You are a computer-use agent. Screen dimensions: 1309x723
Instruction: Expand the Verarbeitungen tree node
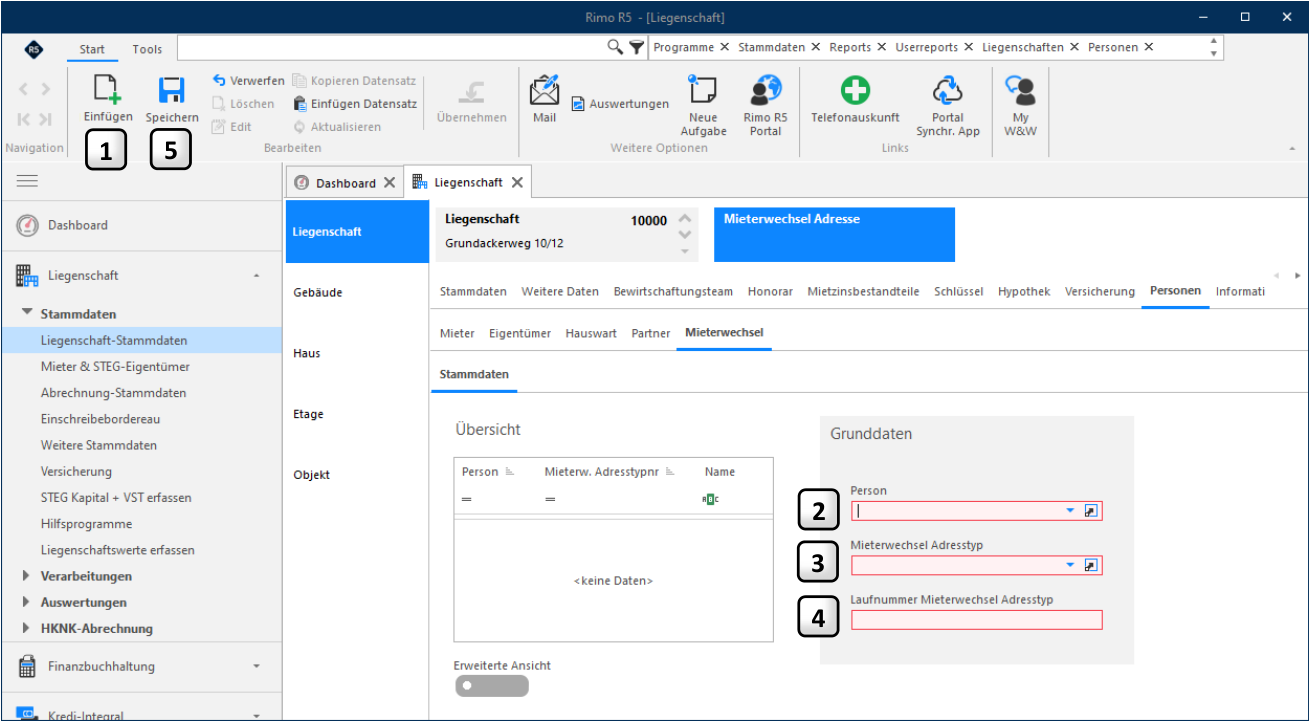[26, 576]
